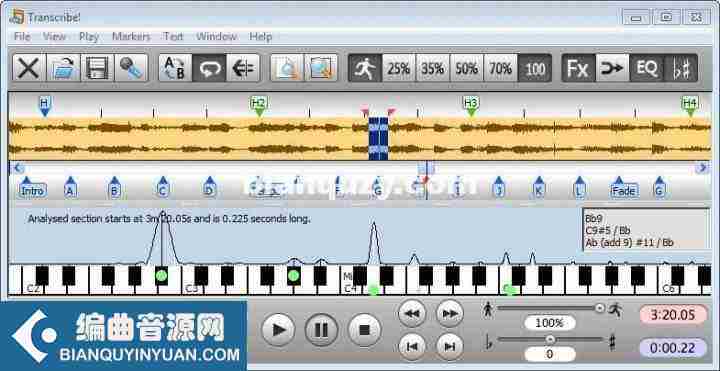This screenshot has height=371, width=720.
Task: Jump to the previous marker button
Action: point(412,347)
